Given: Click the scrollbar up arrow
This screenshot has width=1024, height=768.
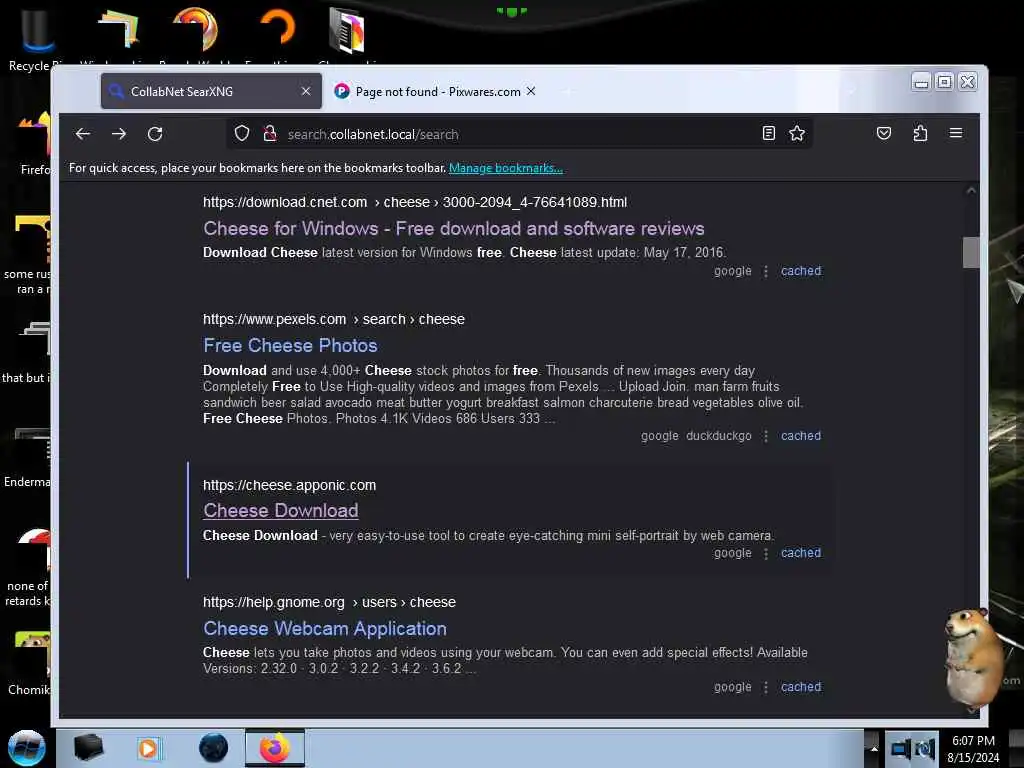Looking at the screenshot, I should click(970, 191).
